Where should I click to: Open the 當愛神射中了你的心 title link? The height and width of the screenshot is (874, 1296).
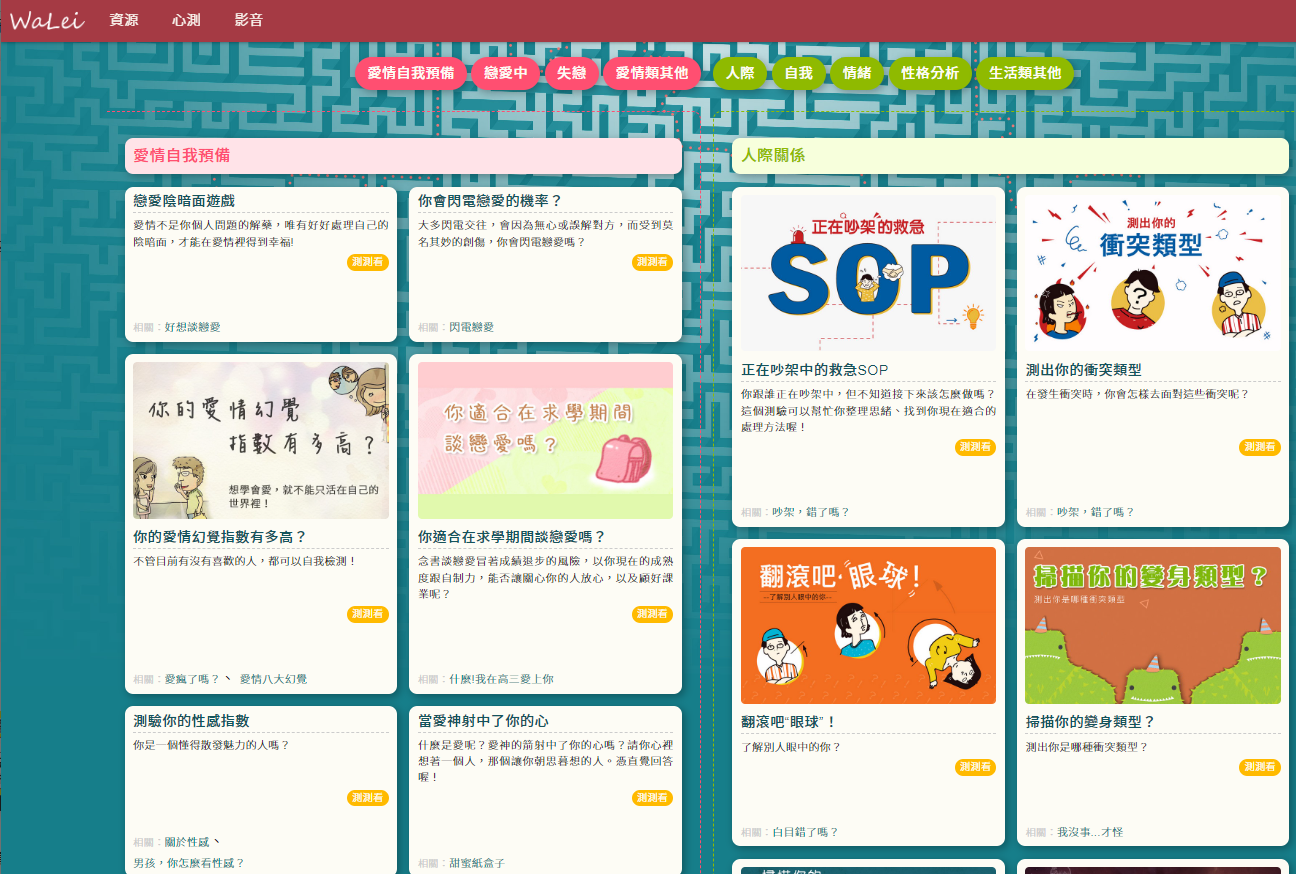483,721
